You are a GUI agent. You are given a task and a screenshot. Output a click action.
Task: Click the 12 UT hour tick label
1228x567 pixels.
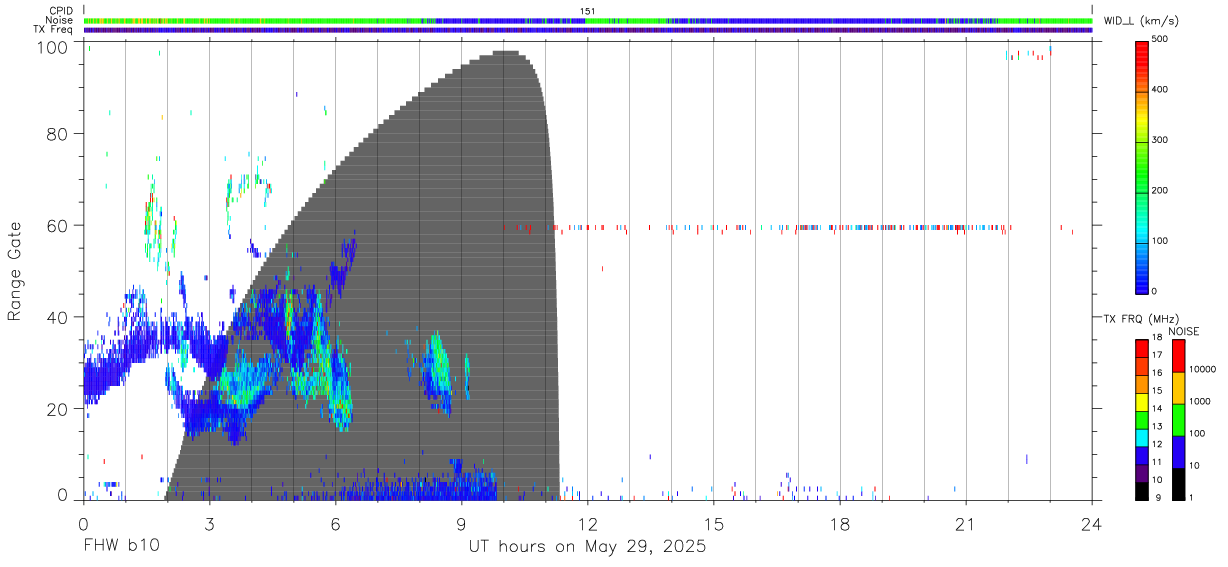588,522
